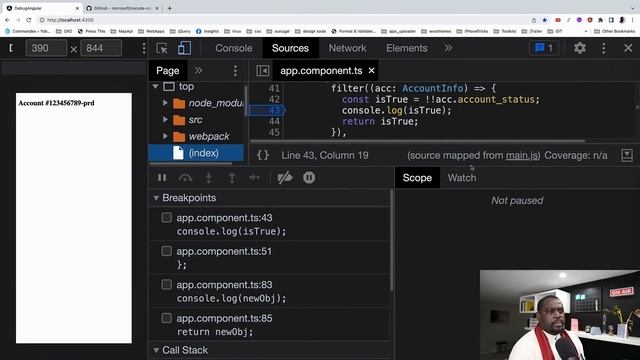Click step into next function icon
Image resolution: width=640 pixels, height=360 pixels.
(209, 178)
